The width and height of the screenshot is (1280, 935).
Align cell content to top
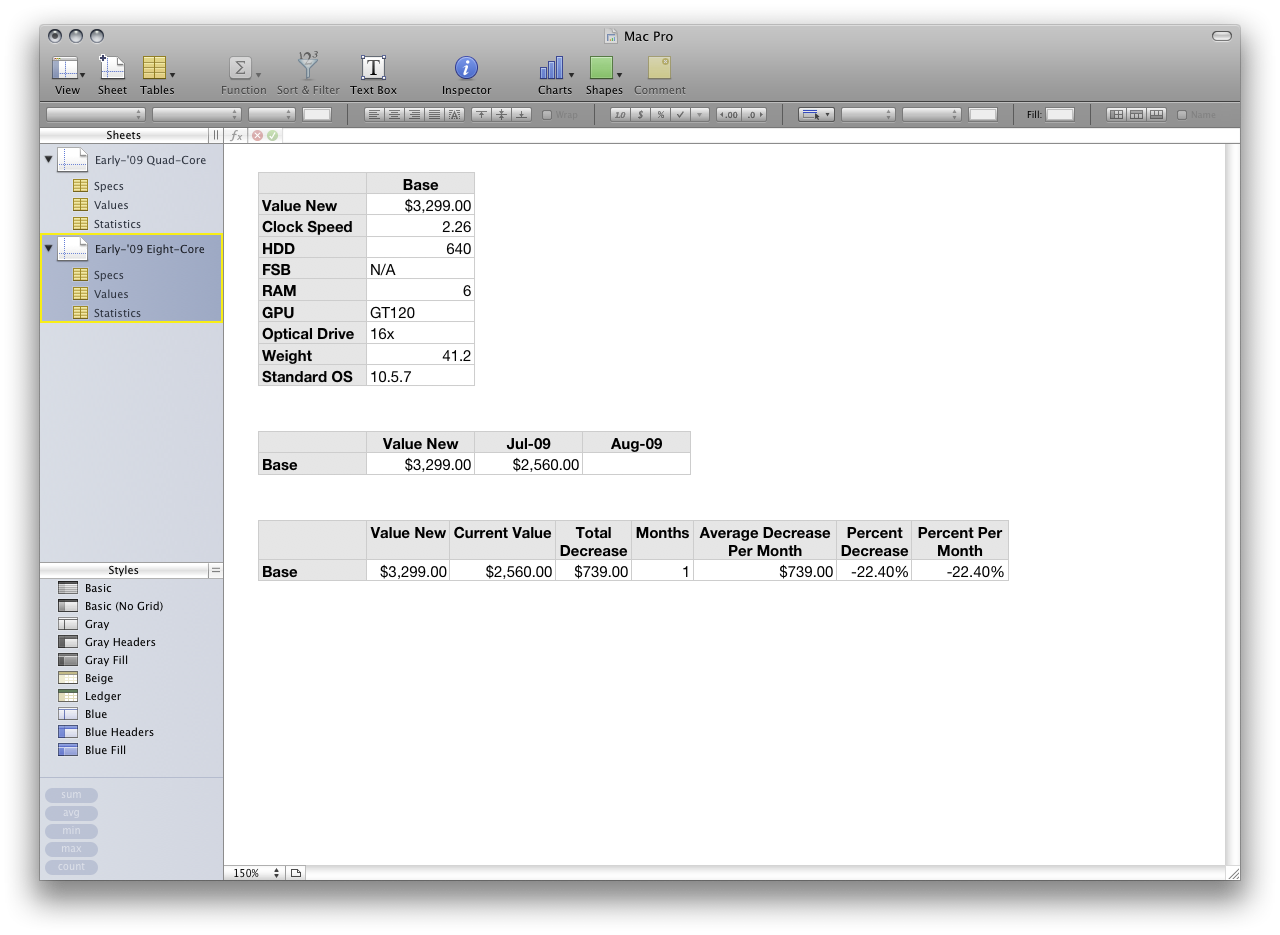[x=481, y=115]
